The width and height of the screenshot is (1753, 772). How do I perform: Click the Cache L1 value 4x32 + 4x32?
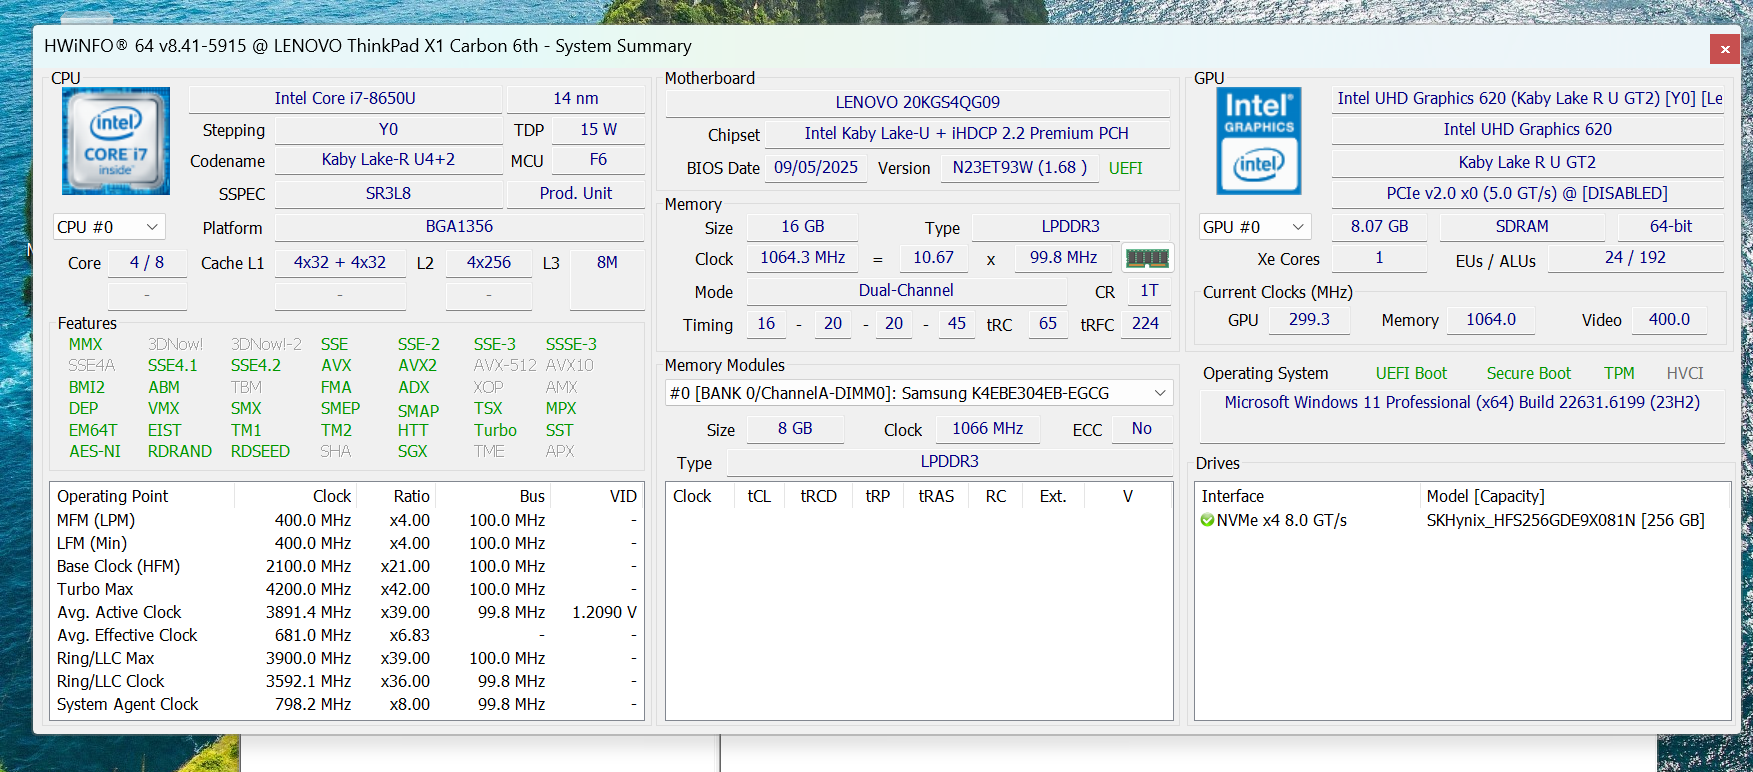tap(340, 262)
